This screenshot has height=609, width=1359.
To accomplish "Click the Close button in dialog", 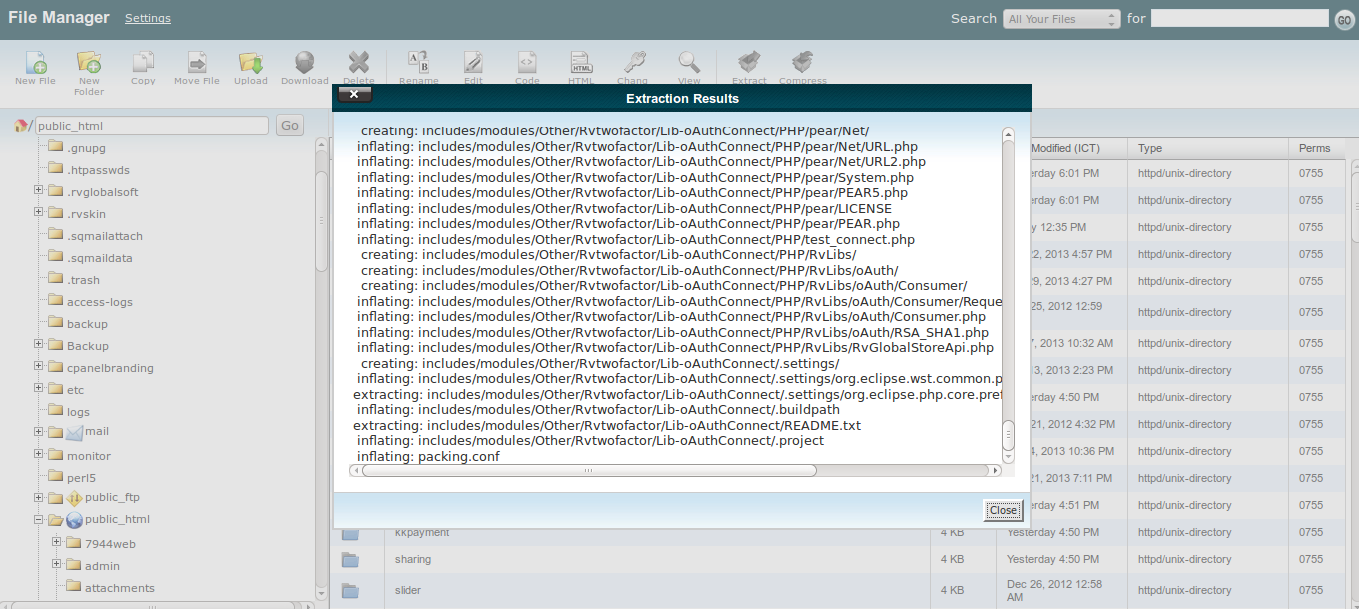I will [1002, 510].
